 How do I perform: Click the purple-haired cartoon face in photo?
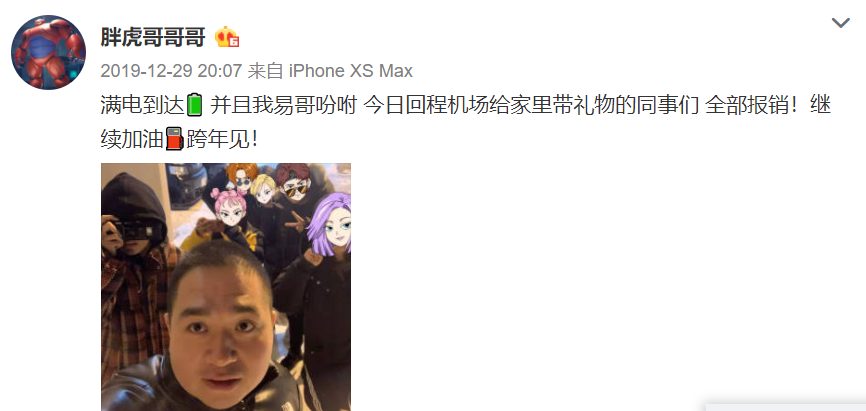[x=330, y=225]
